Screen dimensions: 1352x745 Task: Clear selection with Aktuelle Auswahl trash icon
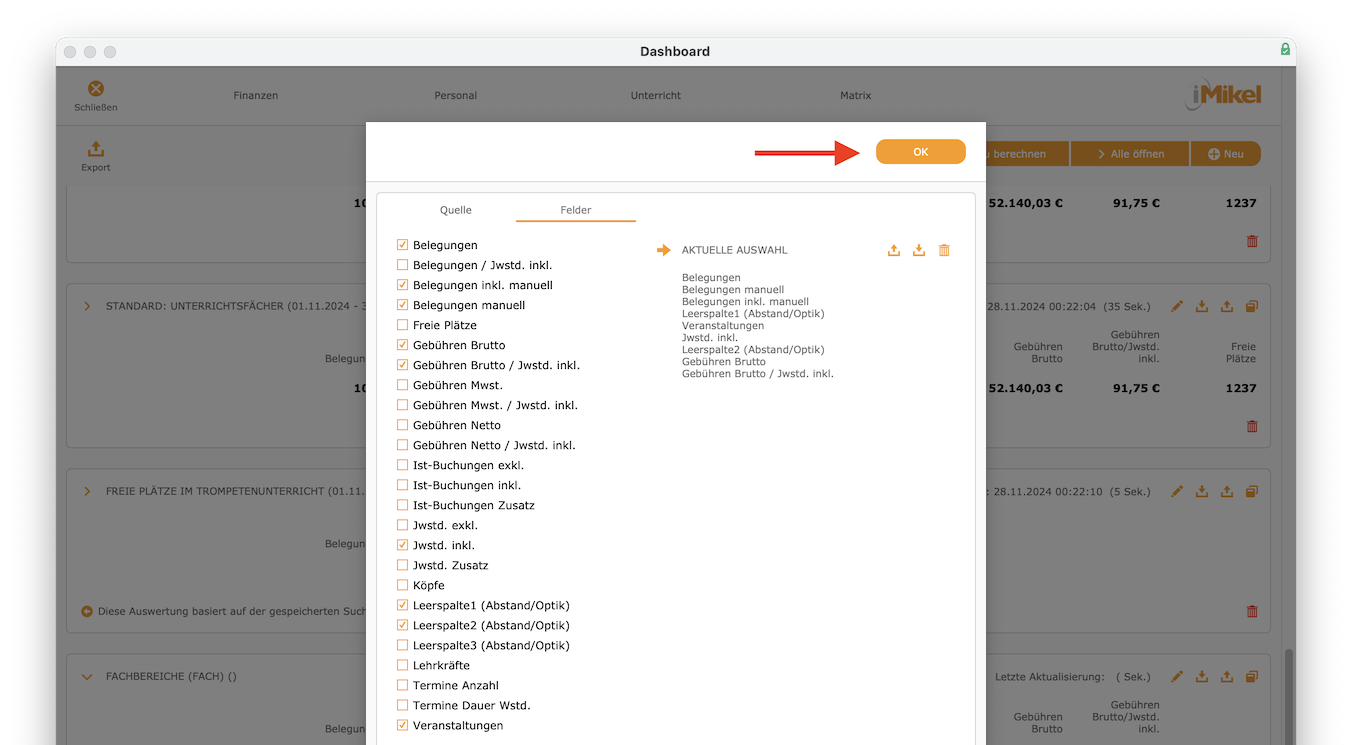pos(944,250)
